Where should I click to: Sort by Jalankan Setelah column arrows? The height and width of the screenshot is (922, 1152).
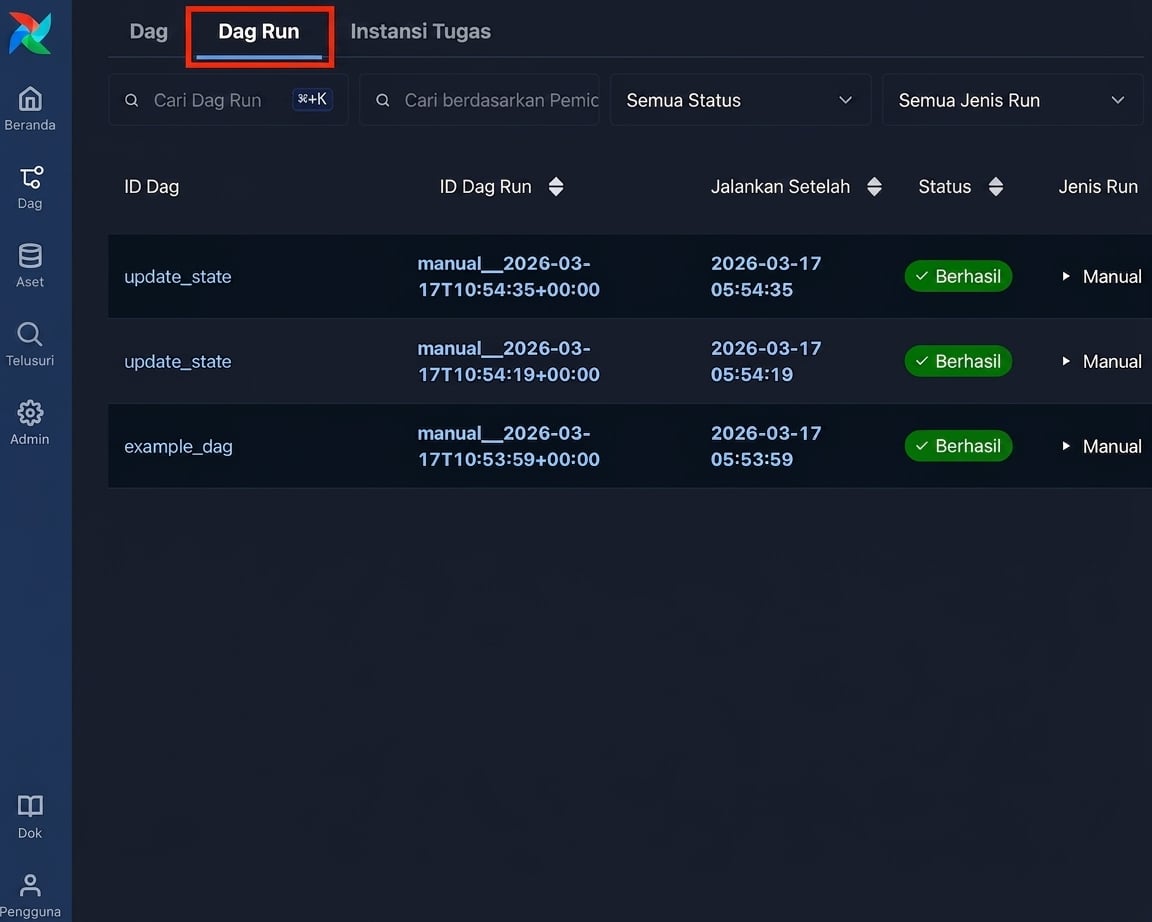click(x=874, y=187)
